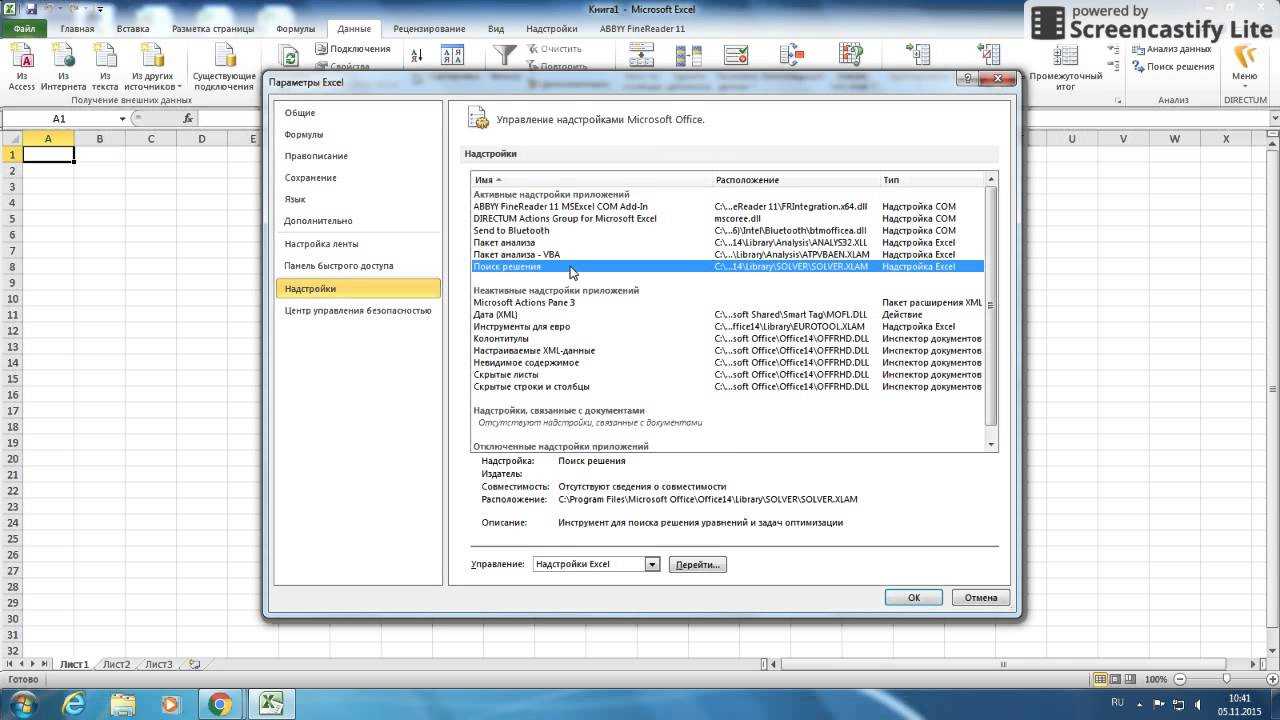Click Remove Duplicates icon in ribbon
The width and height of the screenshot is (1280, 720).
tap(687, 56)
